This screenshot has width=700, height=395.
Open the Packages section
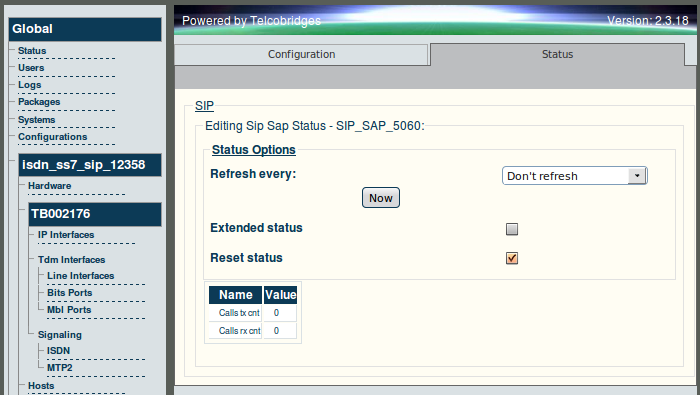[39, 102]
